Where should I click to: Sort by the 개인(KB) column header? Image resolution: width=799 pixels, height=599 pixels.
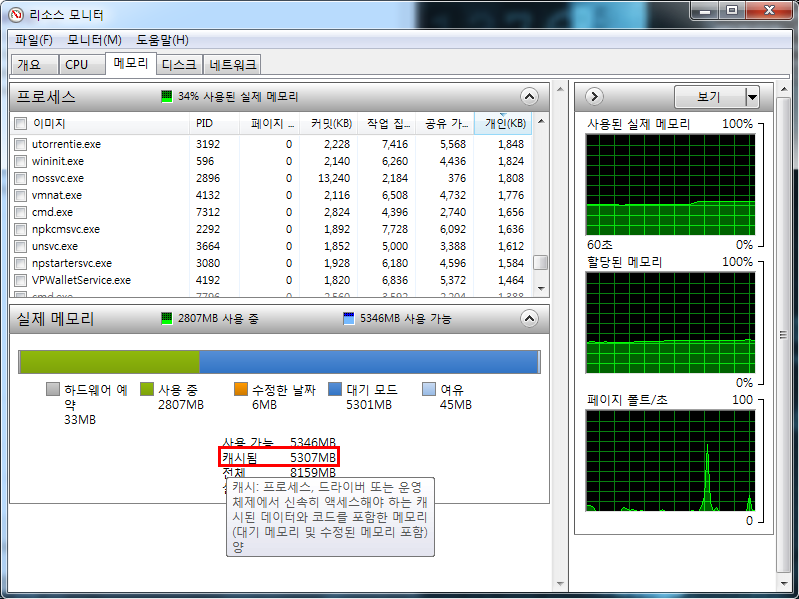coord(503,123)
